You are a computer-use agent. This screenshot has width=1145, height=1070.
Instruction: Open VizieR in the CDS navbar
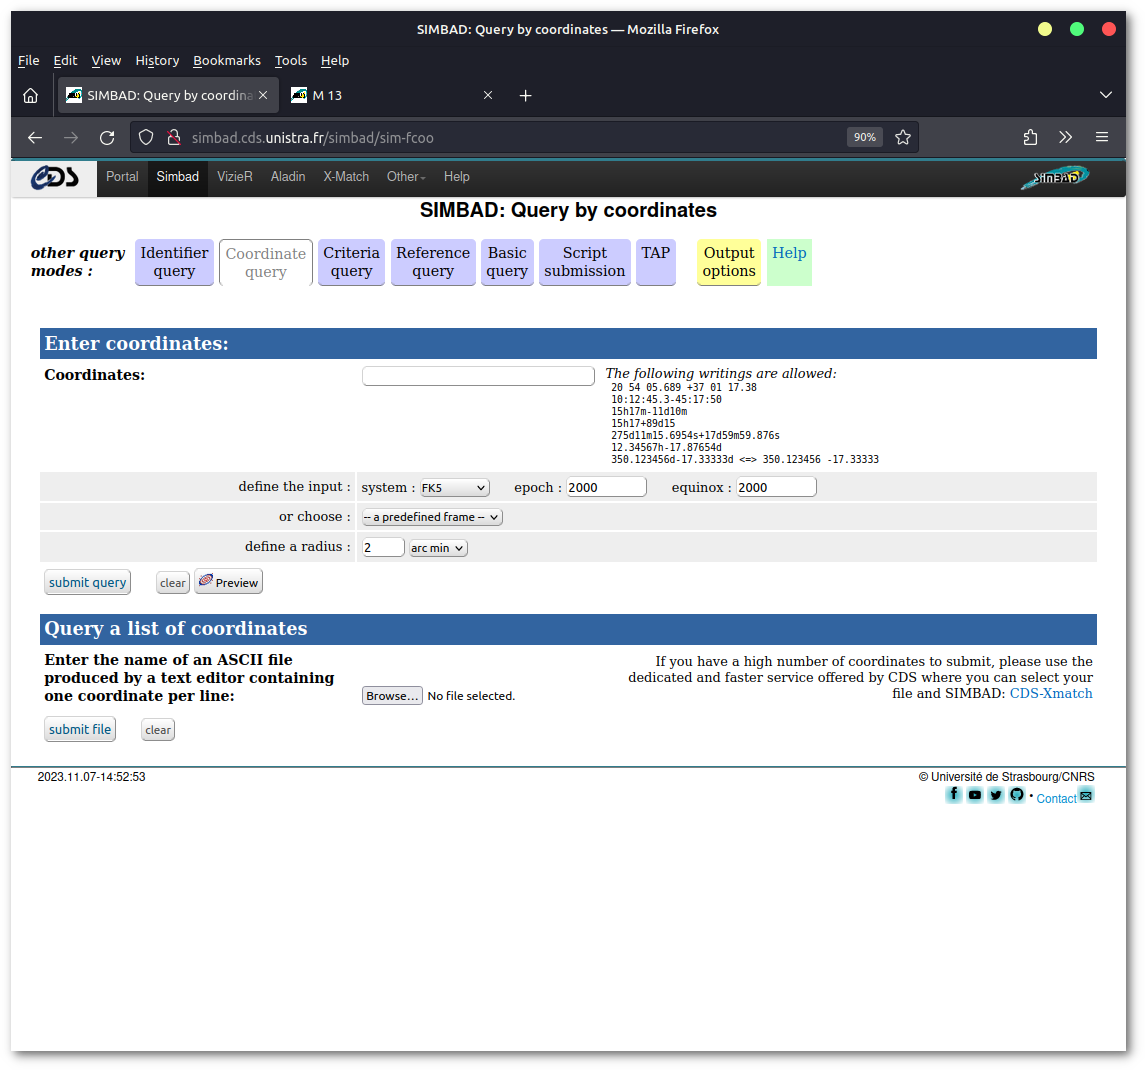click(234, 177)
